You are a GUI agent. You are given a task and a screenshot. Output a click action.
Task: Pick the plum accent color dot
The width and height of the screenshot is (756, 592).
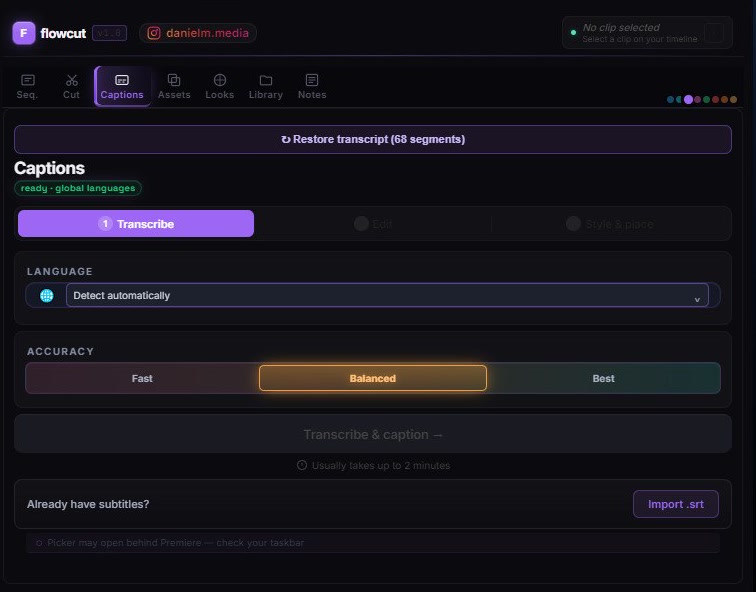tap(698, 100)
